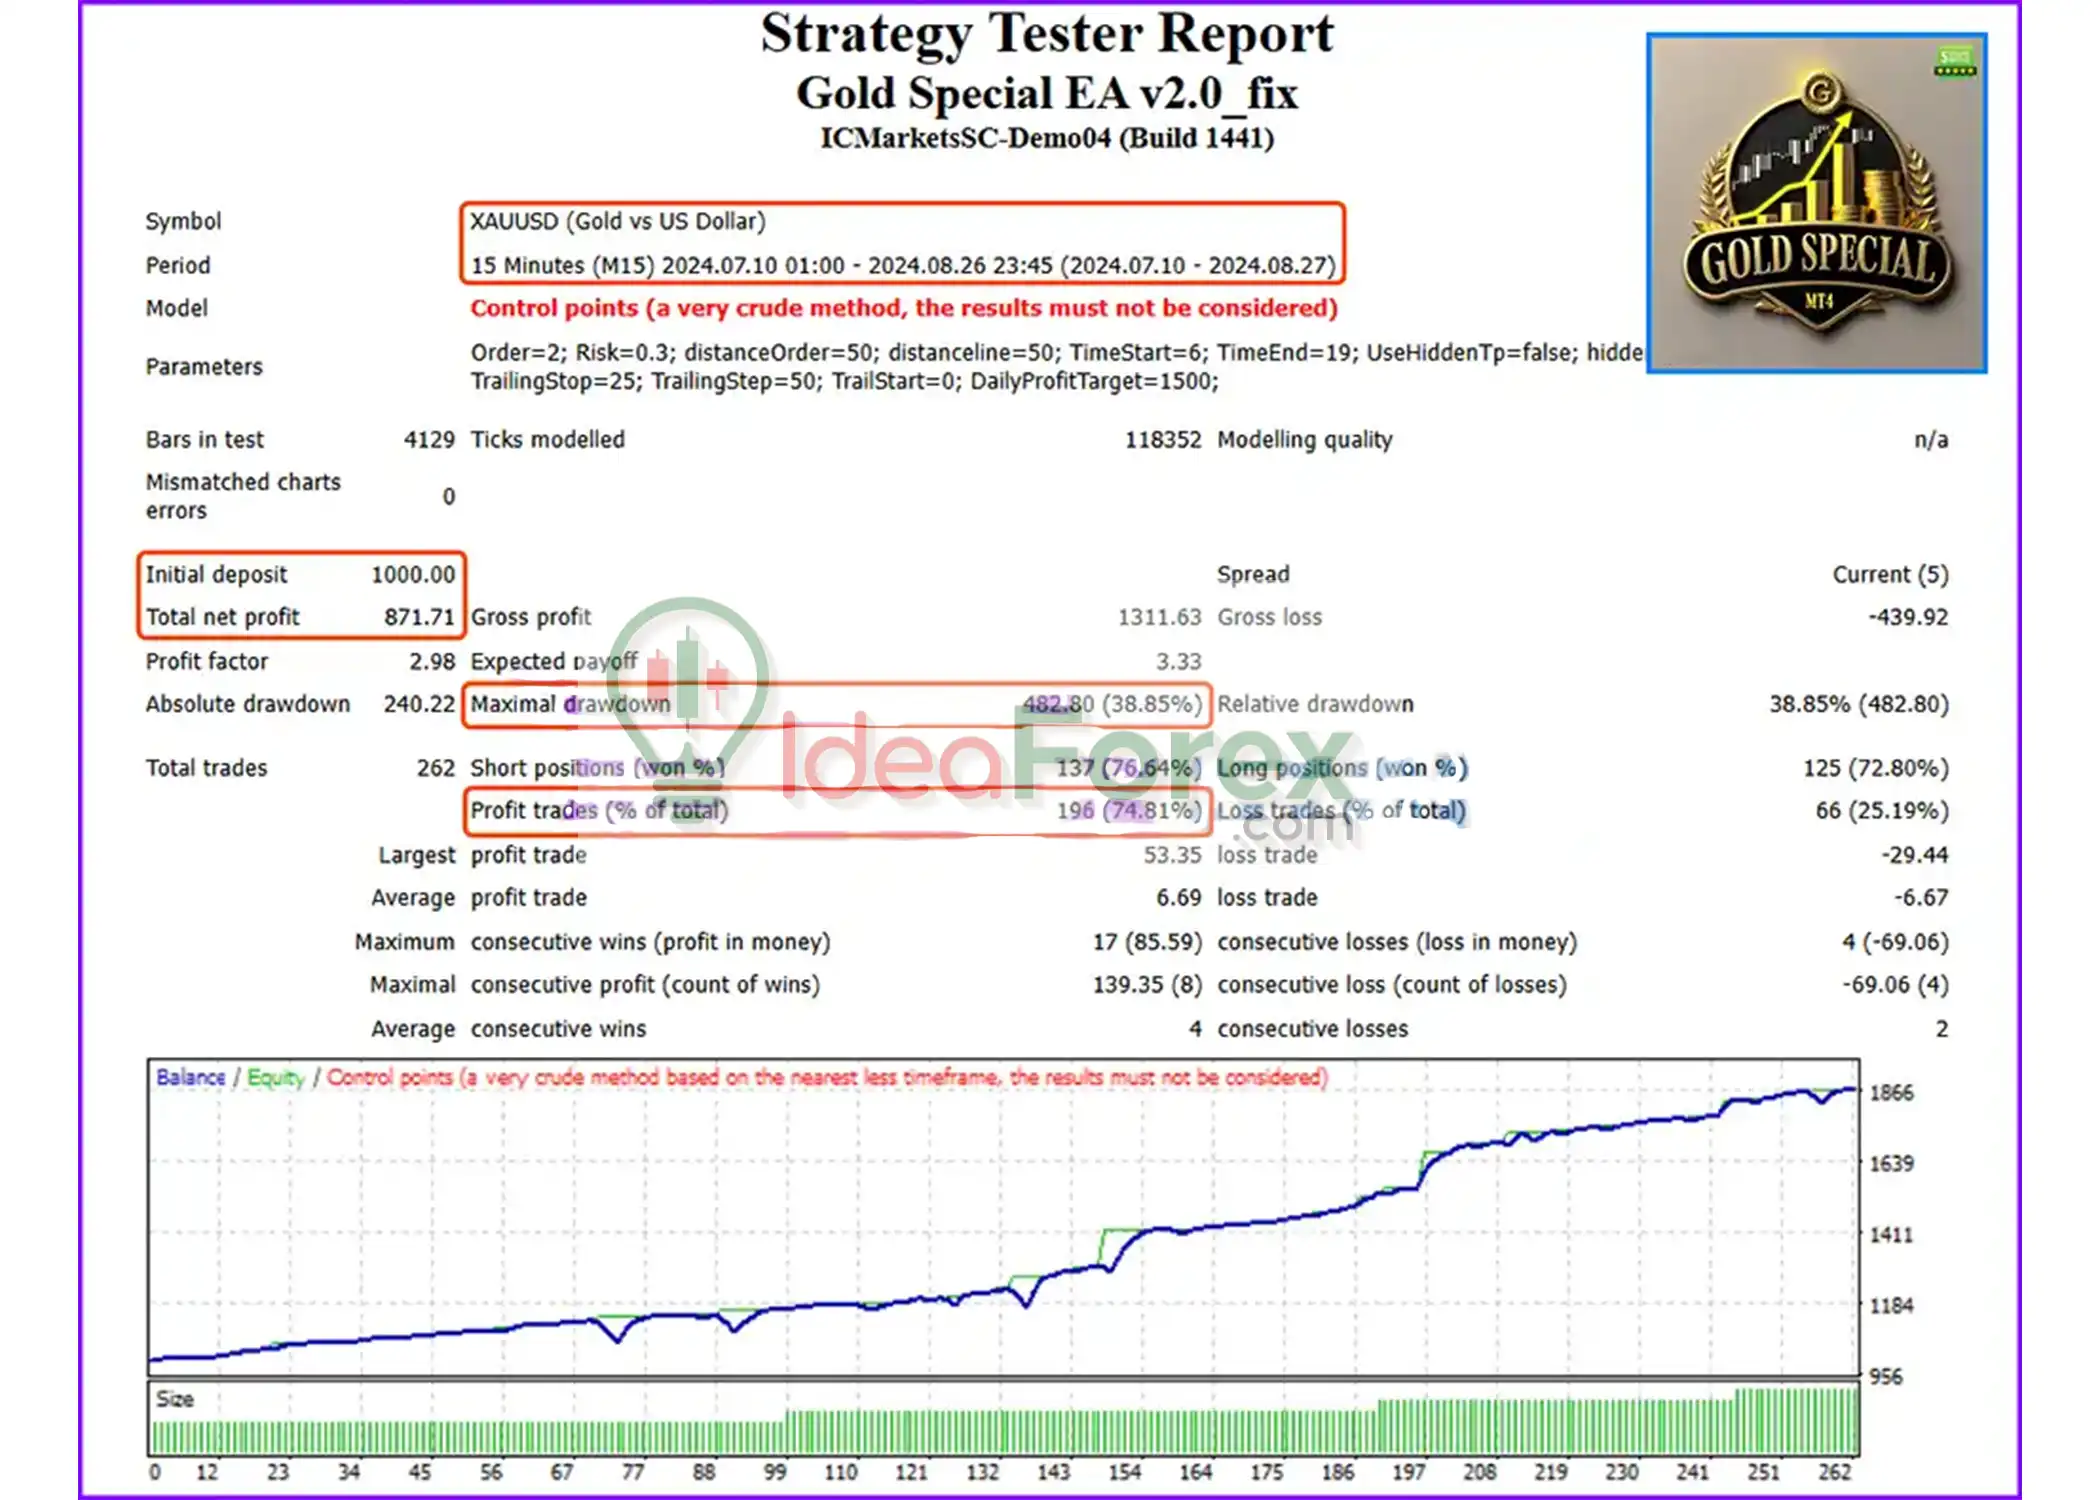Click Absolute drawdown value '240.22'

[419, 704]
